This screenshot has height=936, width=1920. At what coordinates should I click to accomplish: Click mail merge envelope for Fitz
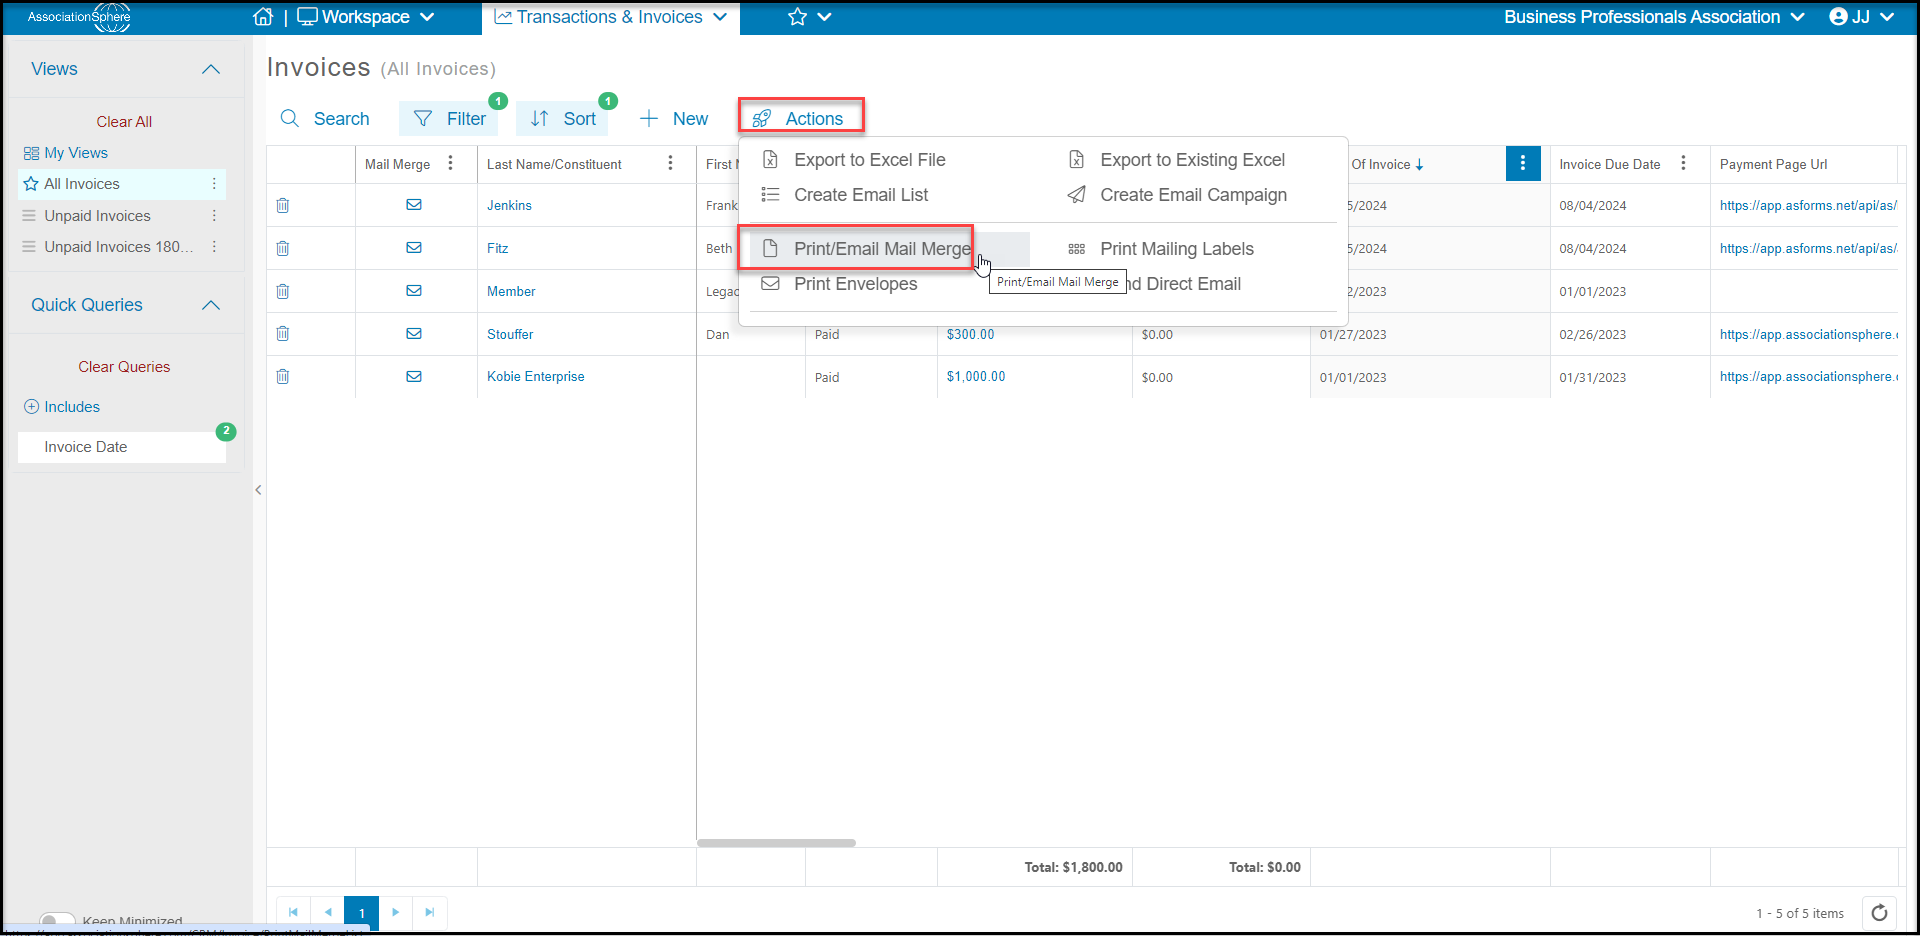[414, 248]
